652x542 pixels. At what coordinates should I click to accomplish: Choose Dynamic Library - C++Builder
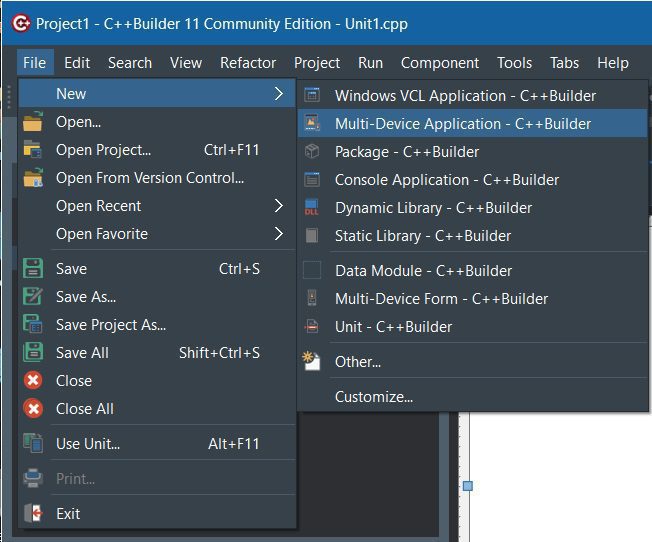tap(473, 207)
